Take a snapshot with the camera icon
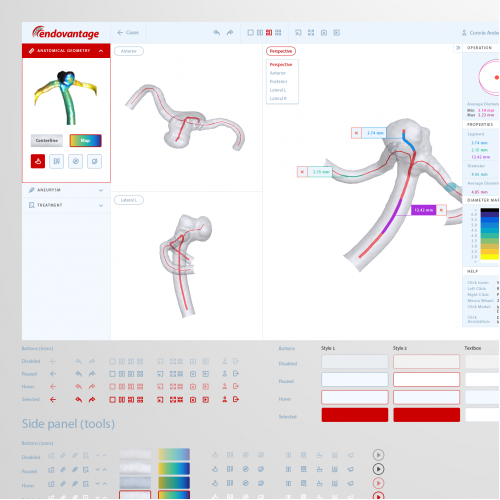 [x=324, y=32]
